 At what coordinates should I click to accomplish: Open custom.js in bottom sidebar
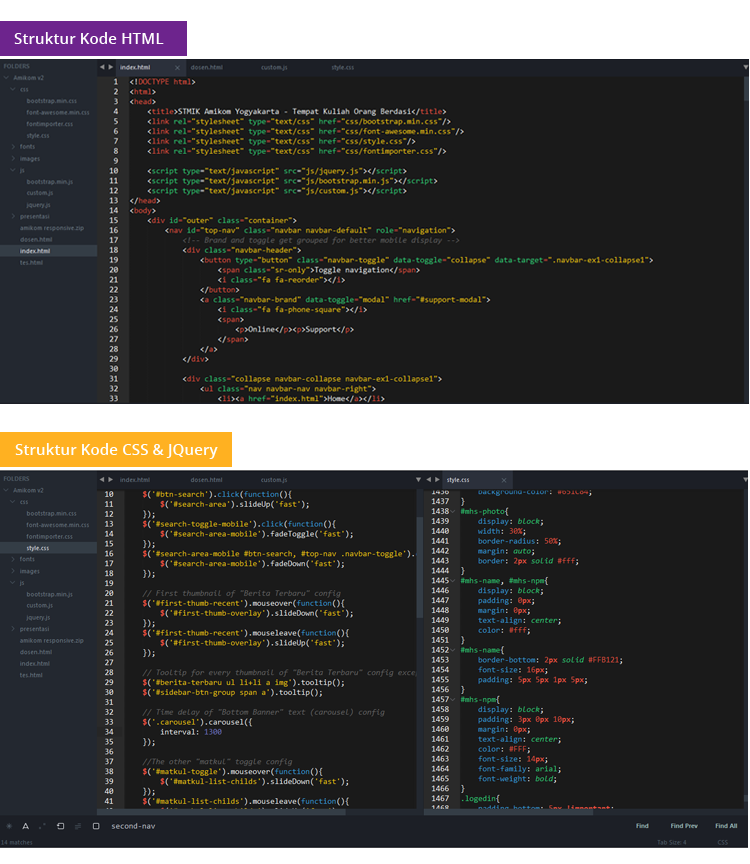(39, 606)
